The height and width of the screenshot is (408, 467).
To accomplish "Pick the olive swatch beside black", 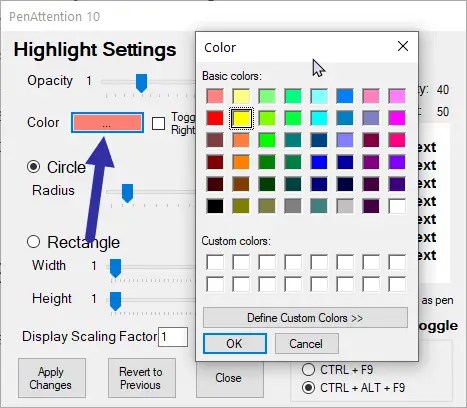I will click(241, 206).
